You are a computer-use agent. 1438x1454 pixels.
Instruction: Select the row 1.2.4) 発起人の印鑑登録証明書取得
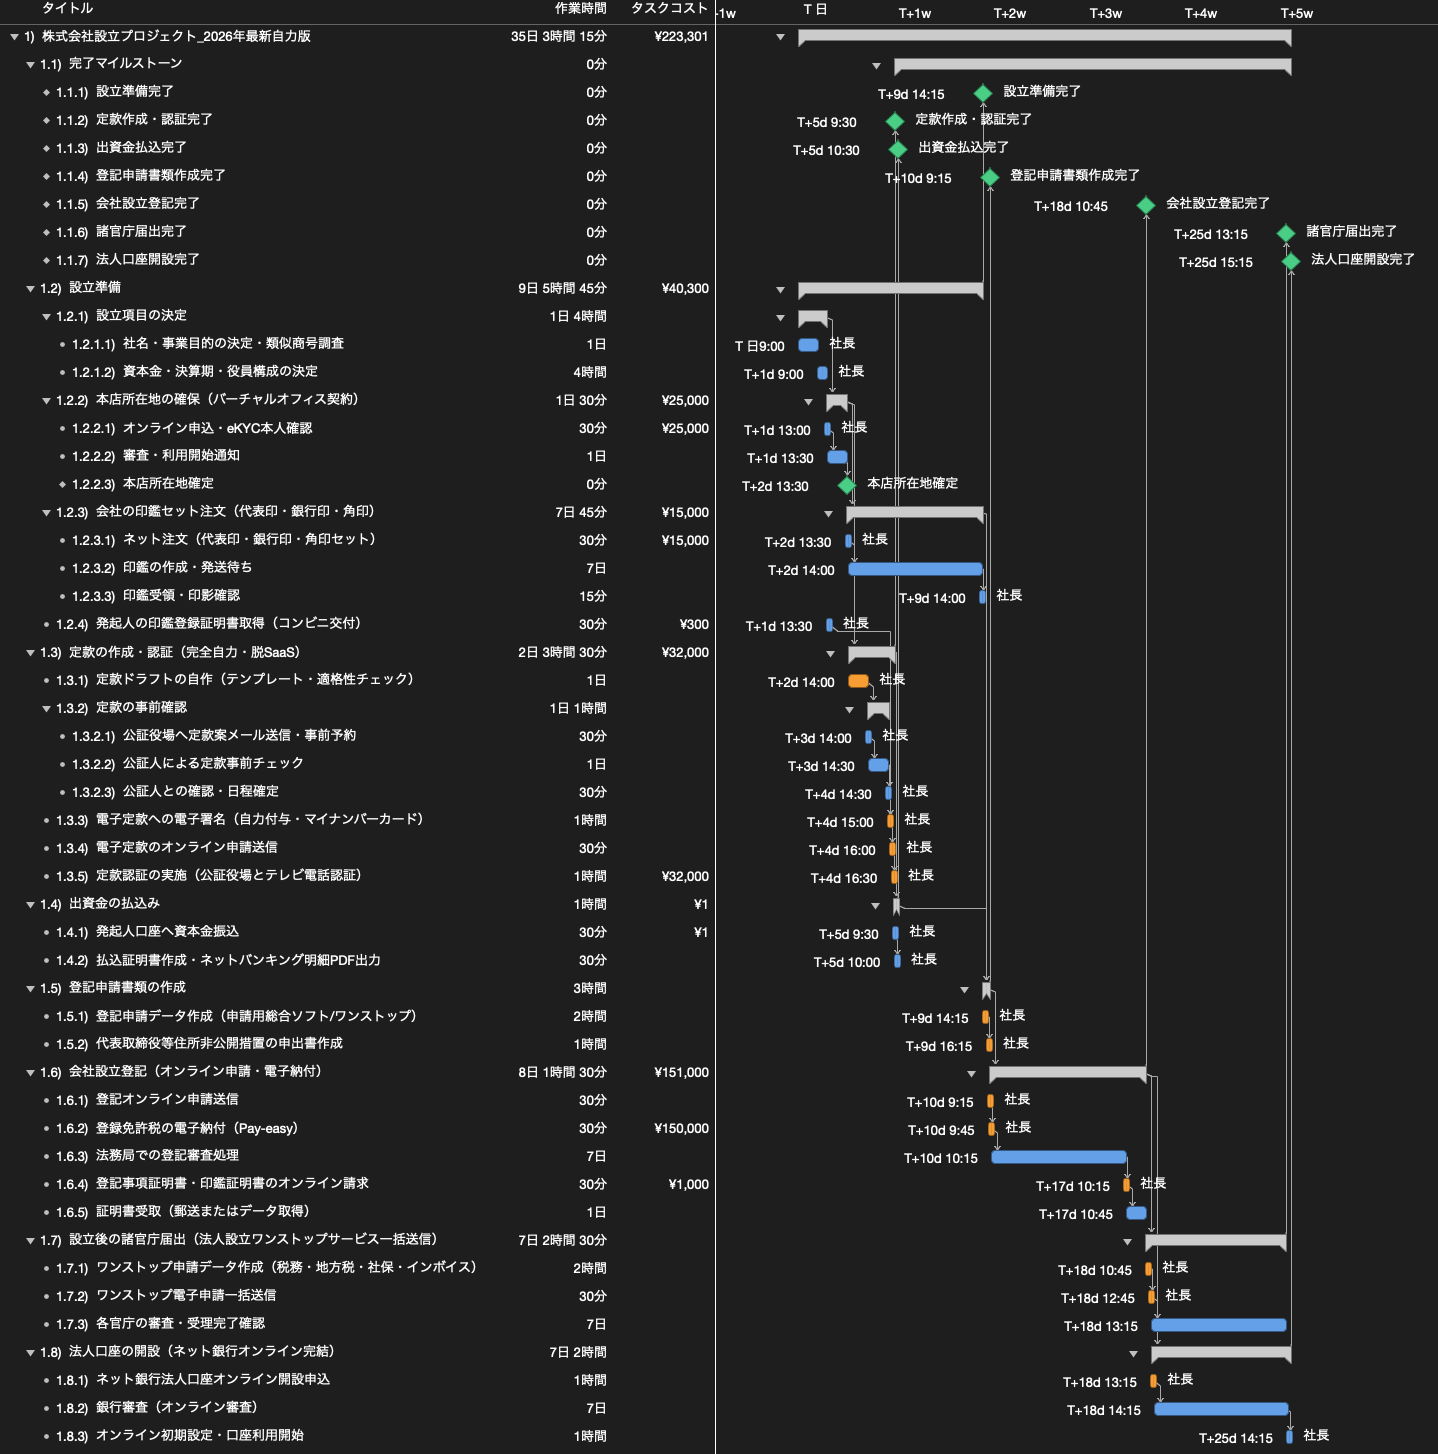(357, 625)
